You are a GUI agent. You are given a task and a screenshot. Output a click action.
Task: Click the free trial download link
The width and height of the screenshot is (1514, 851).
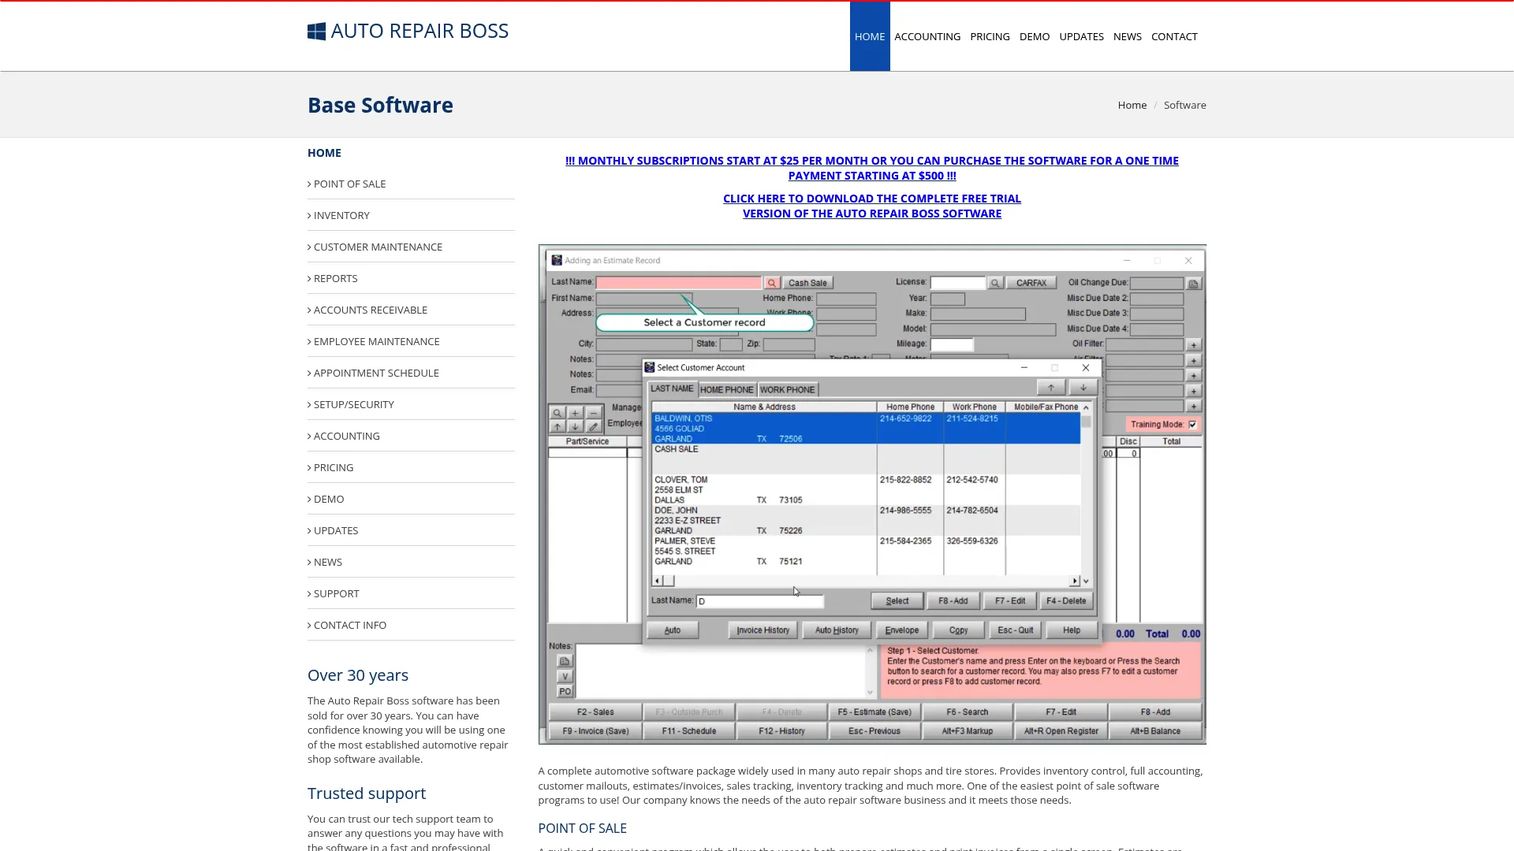pyautogui.click(x=872, y=206)
